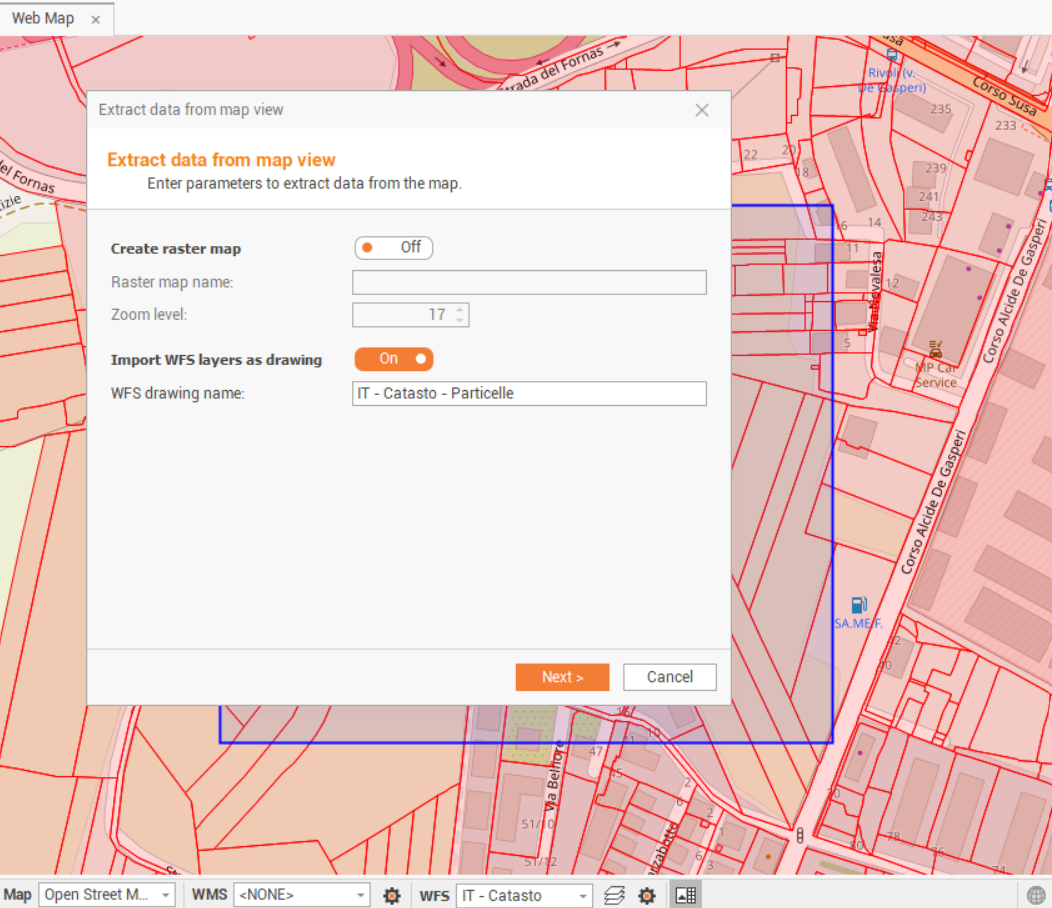Open WFS settings gear icon
The width and height of the screenshot is (1052, 908).
coord(647,895)
